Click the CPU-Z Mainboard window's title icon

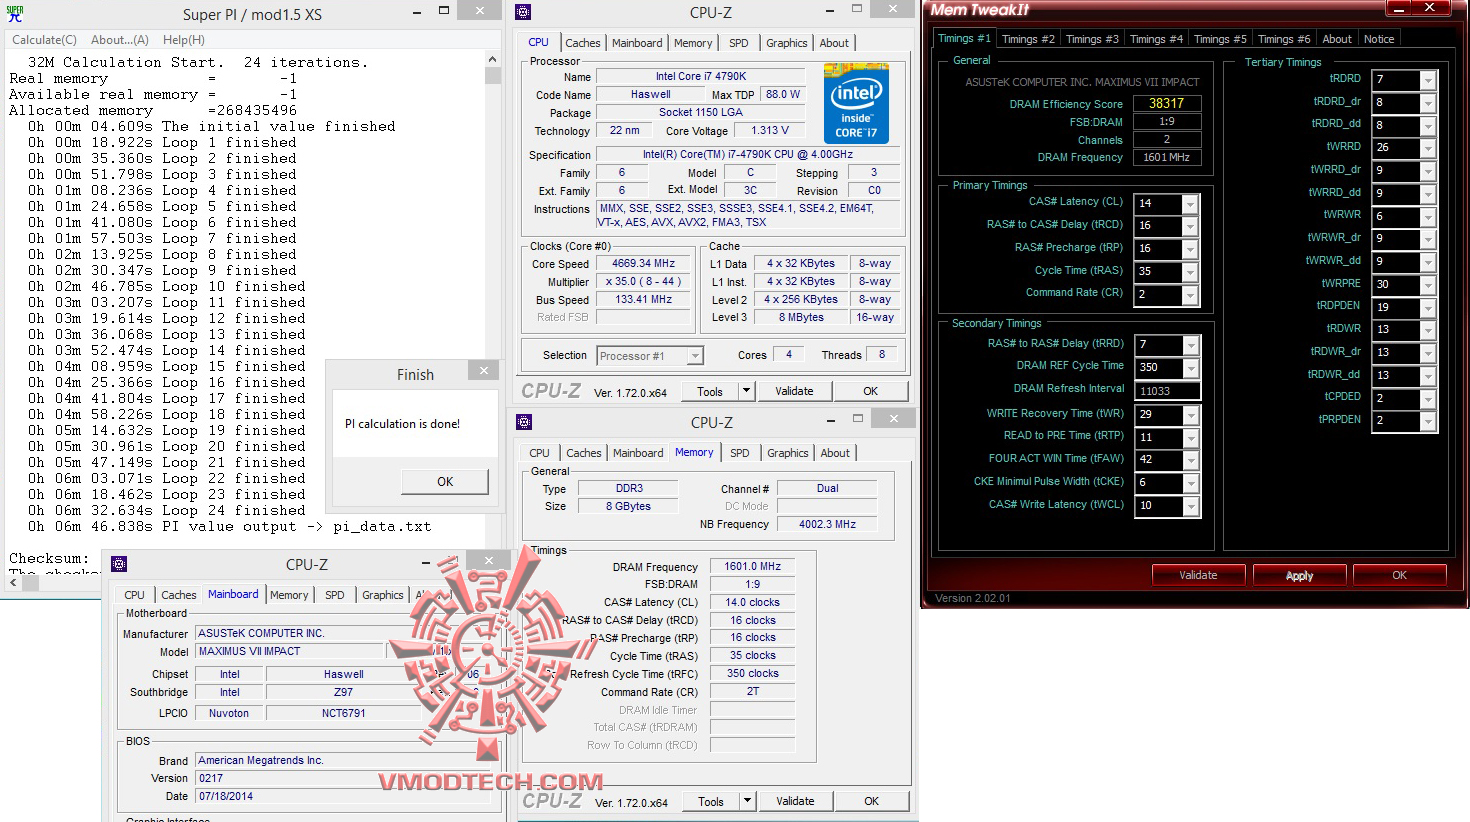[119, 564]
